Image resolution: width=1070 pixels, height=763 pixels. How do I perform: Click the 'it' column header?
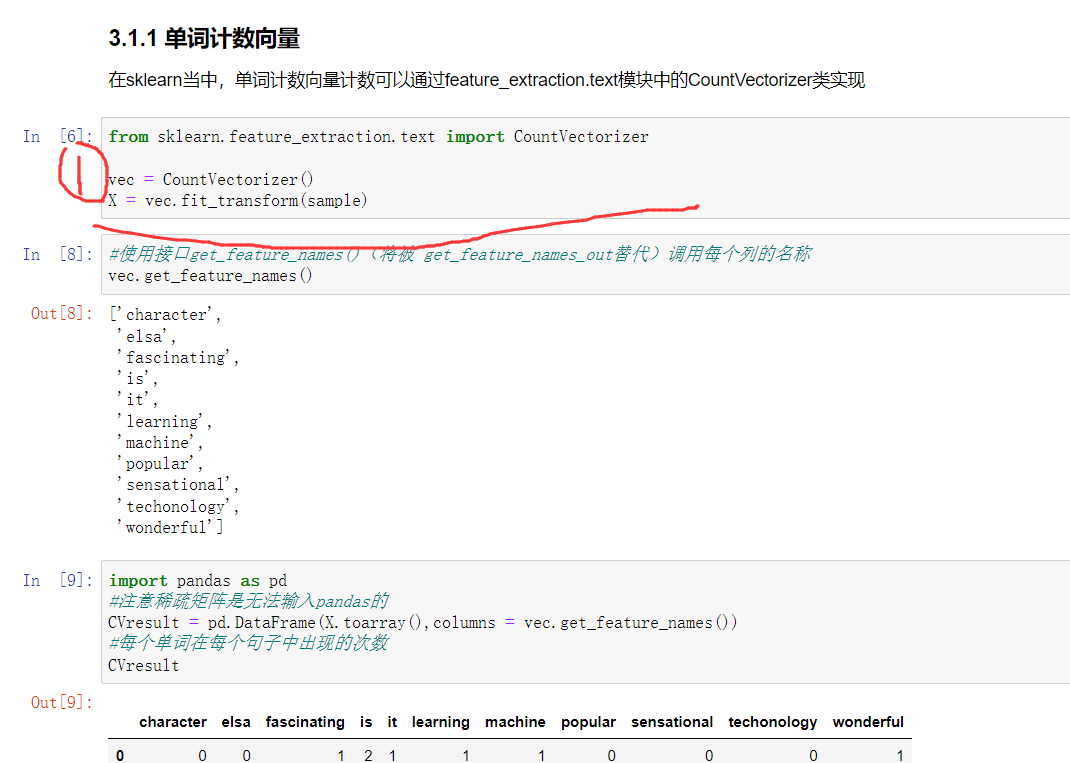(x=392, y=722)
